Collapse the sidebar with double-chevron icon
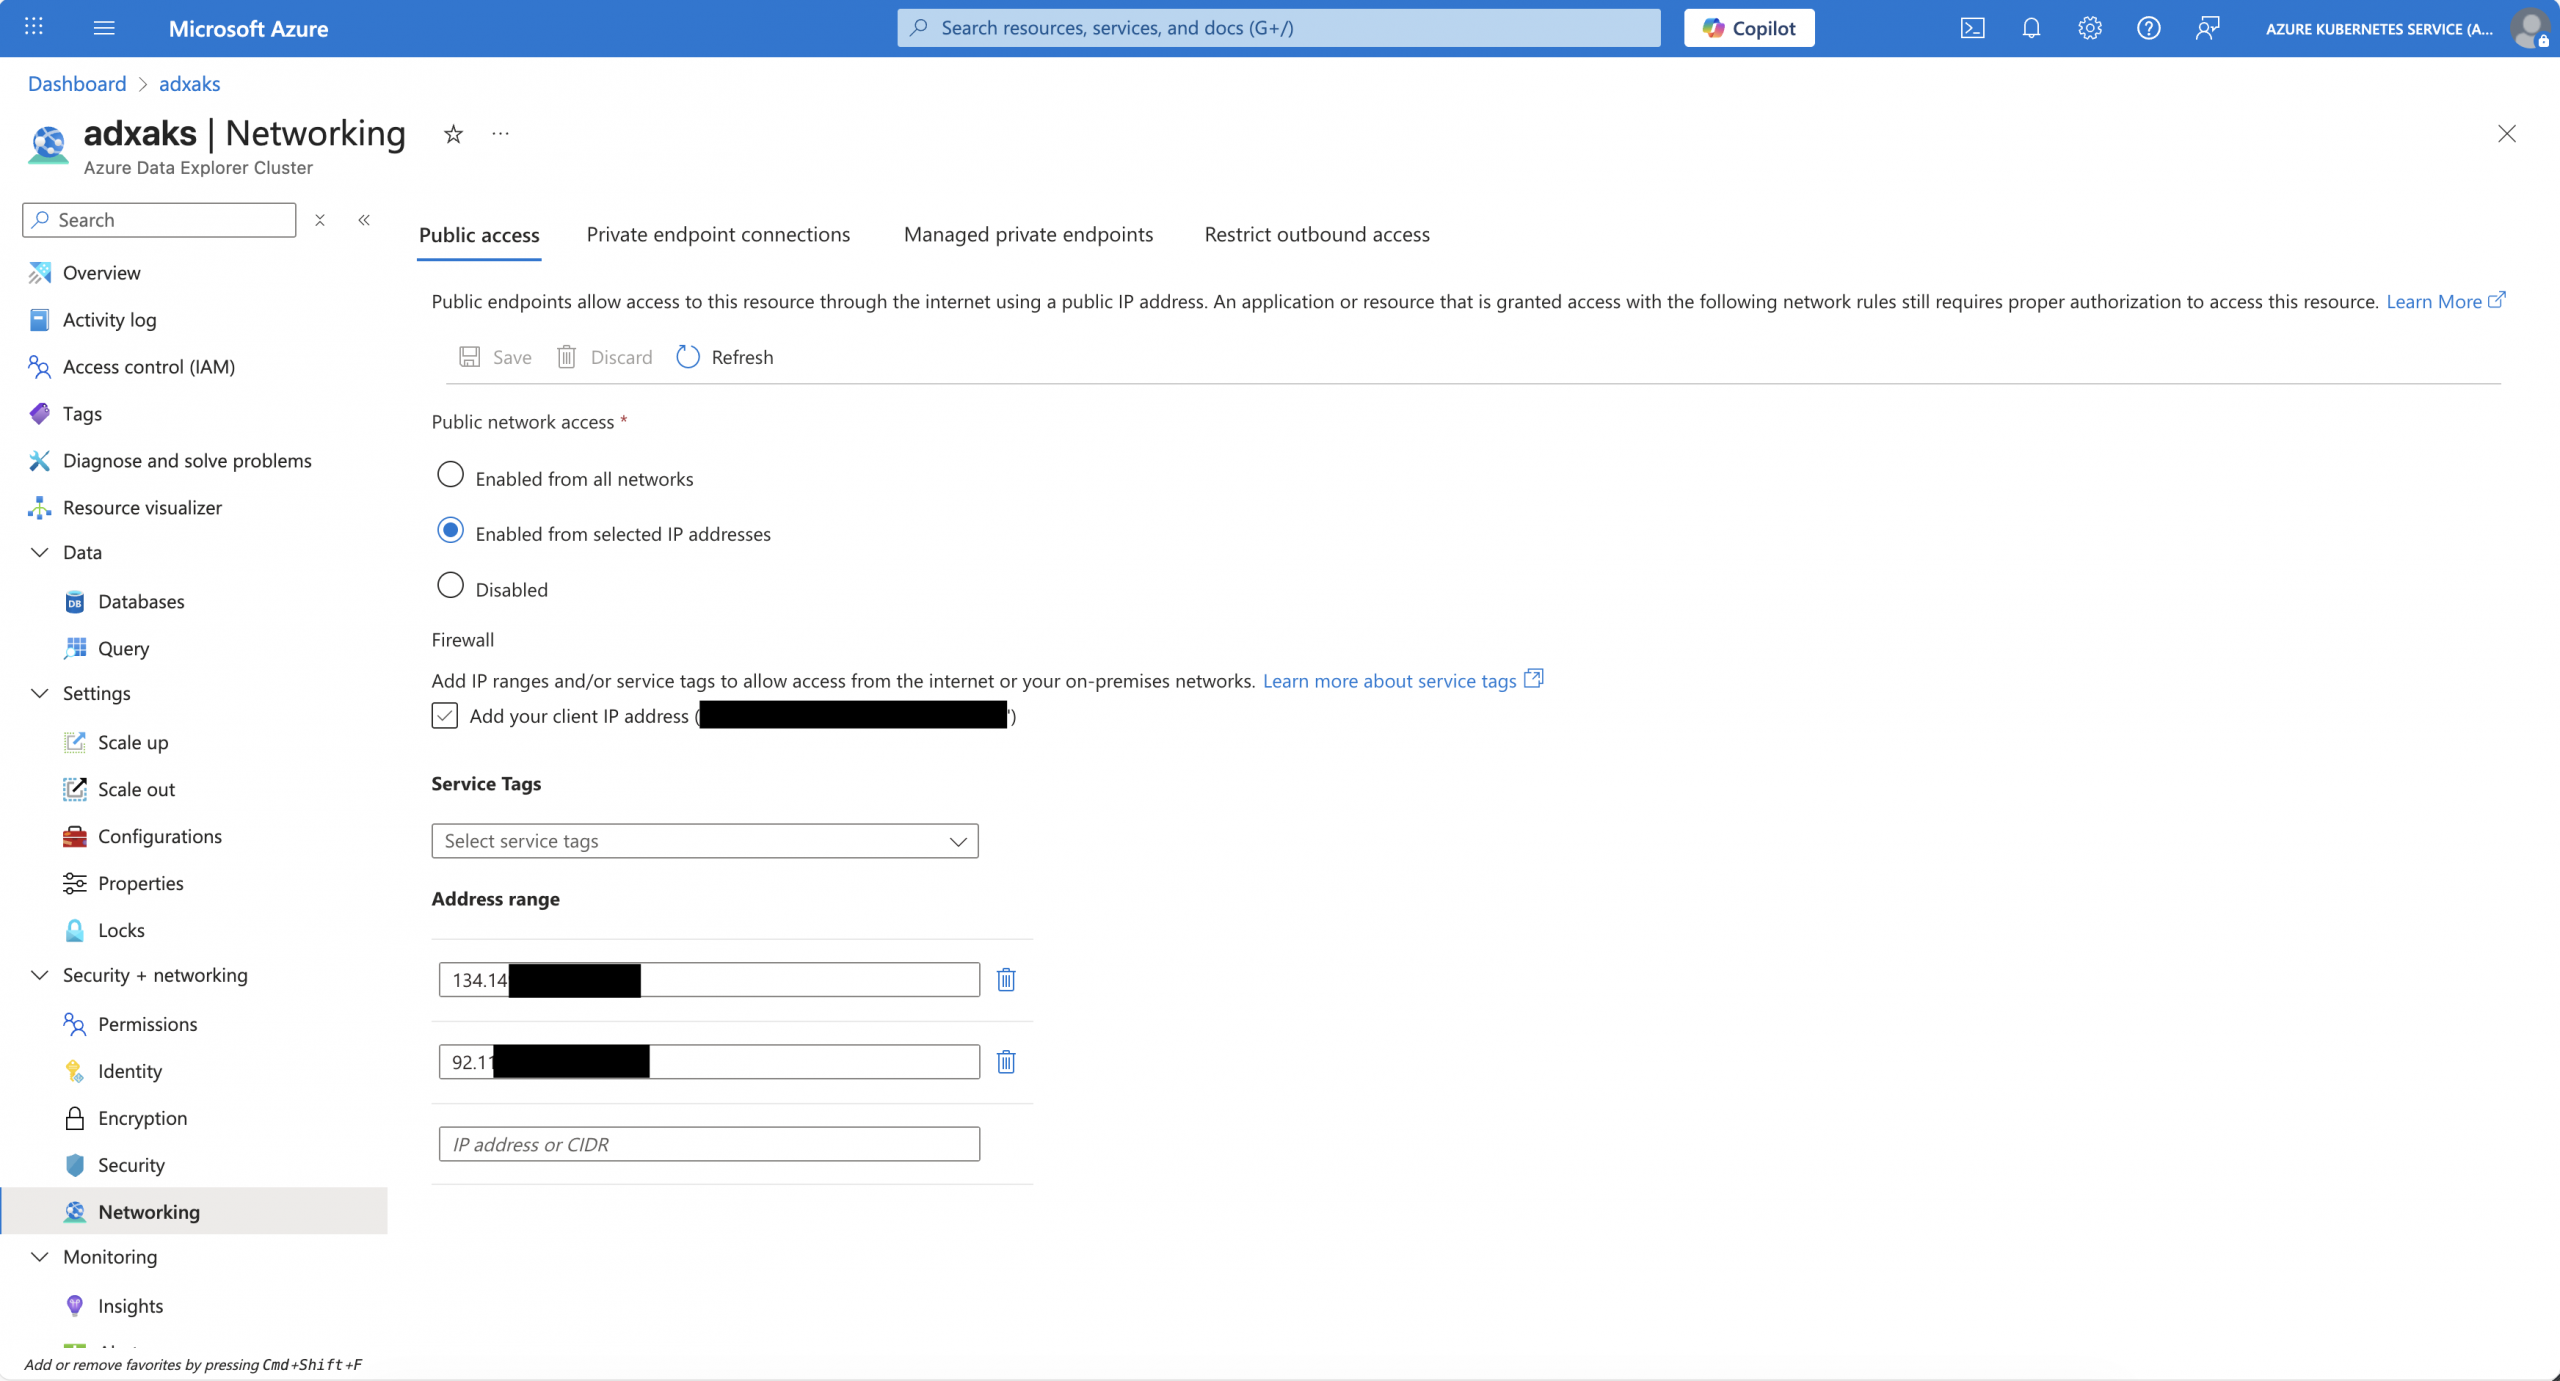 coord(364,220)
